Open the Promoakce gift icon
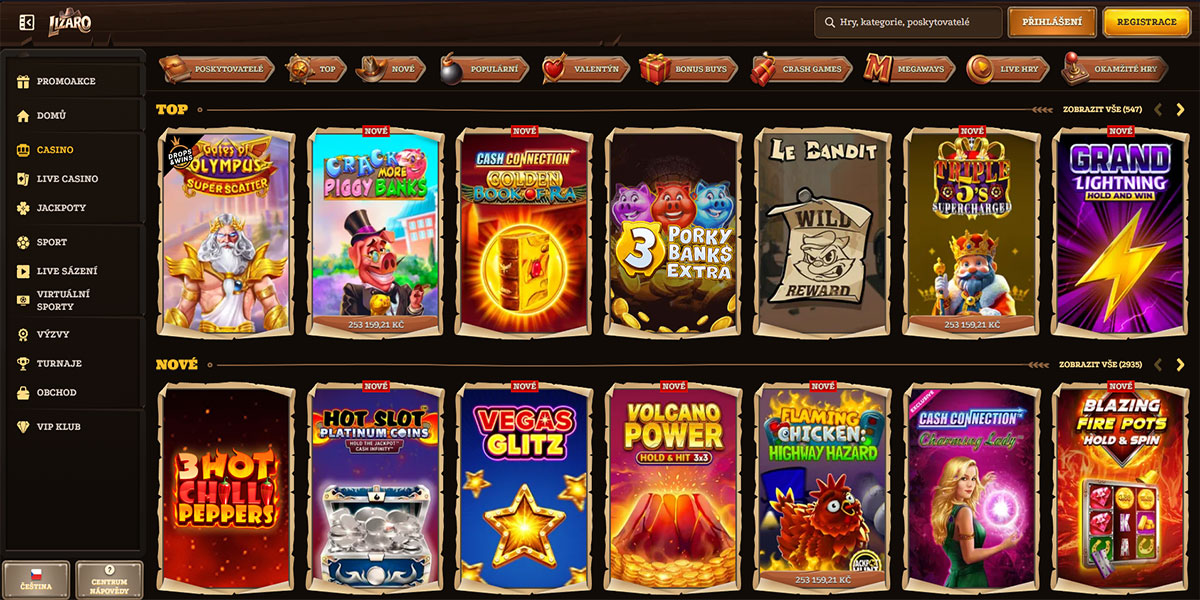1200x600 pixels. coord(23,81)
